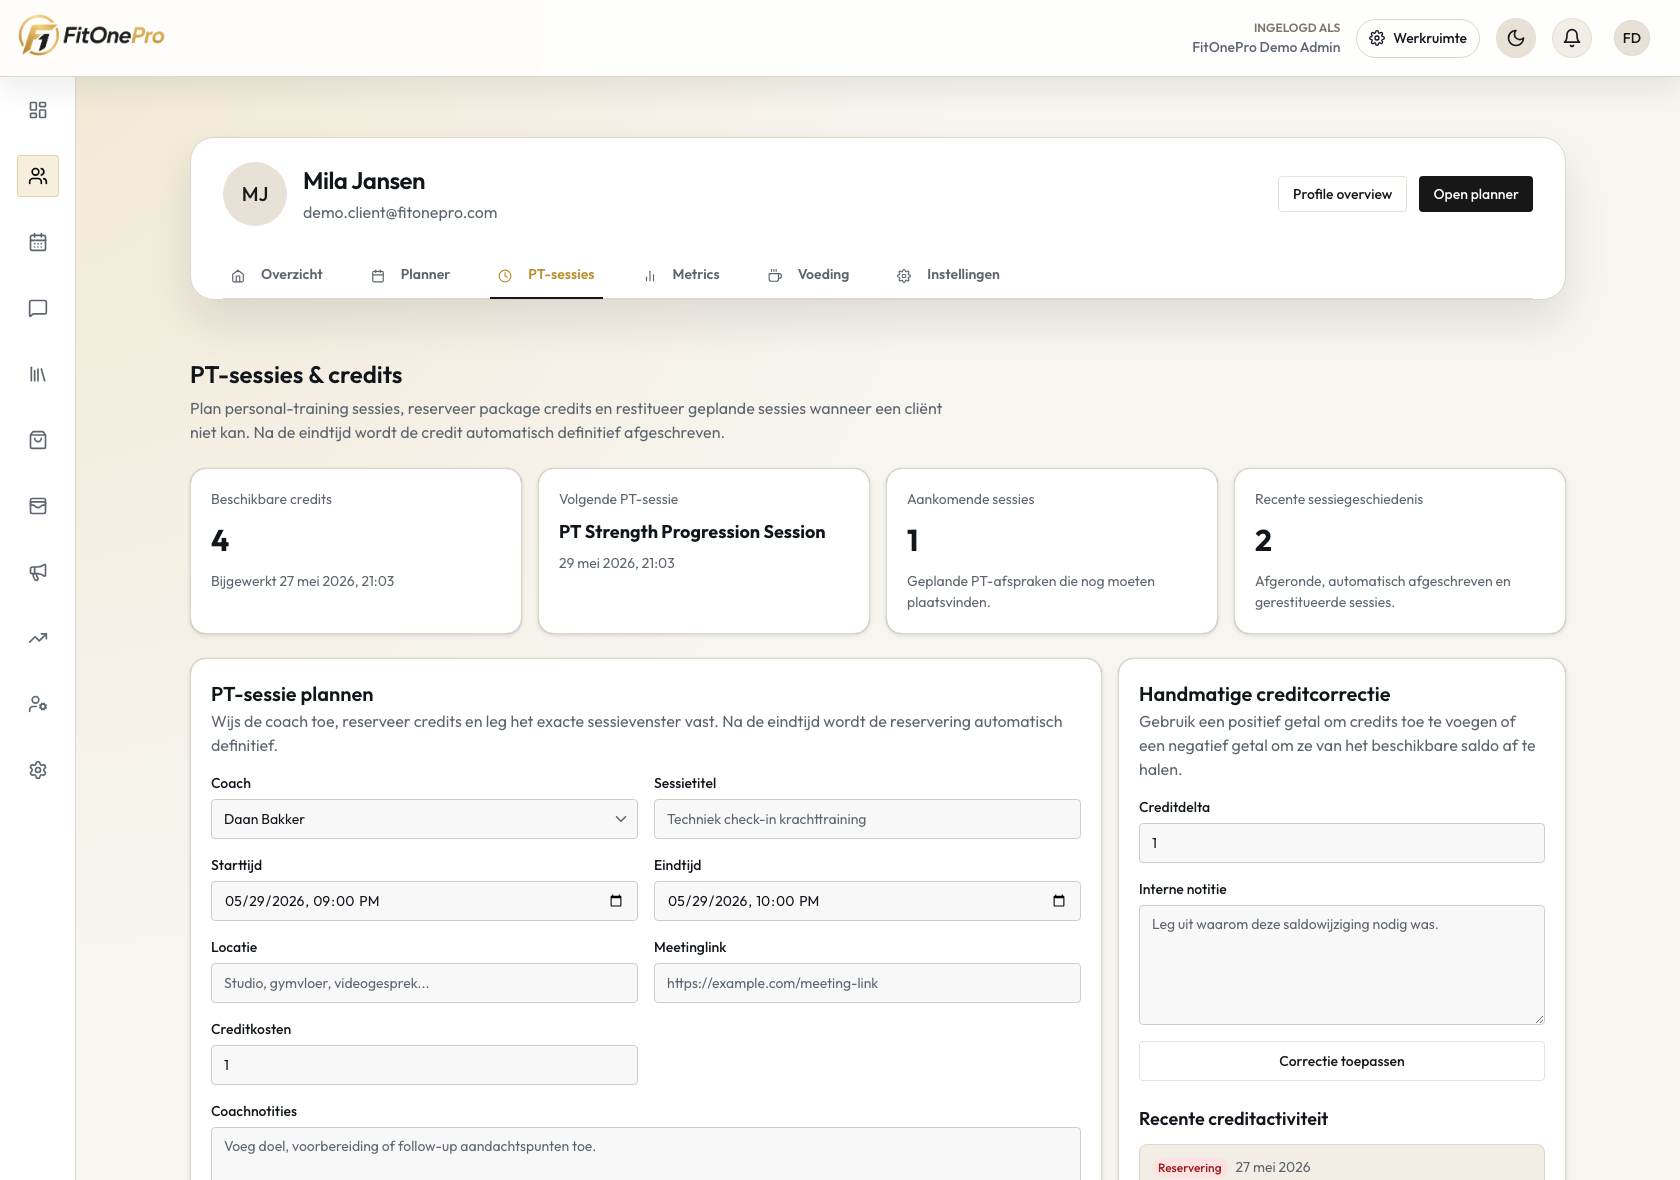
Task: Switch to the Planner tab
Action: point(411,275)
